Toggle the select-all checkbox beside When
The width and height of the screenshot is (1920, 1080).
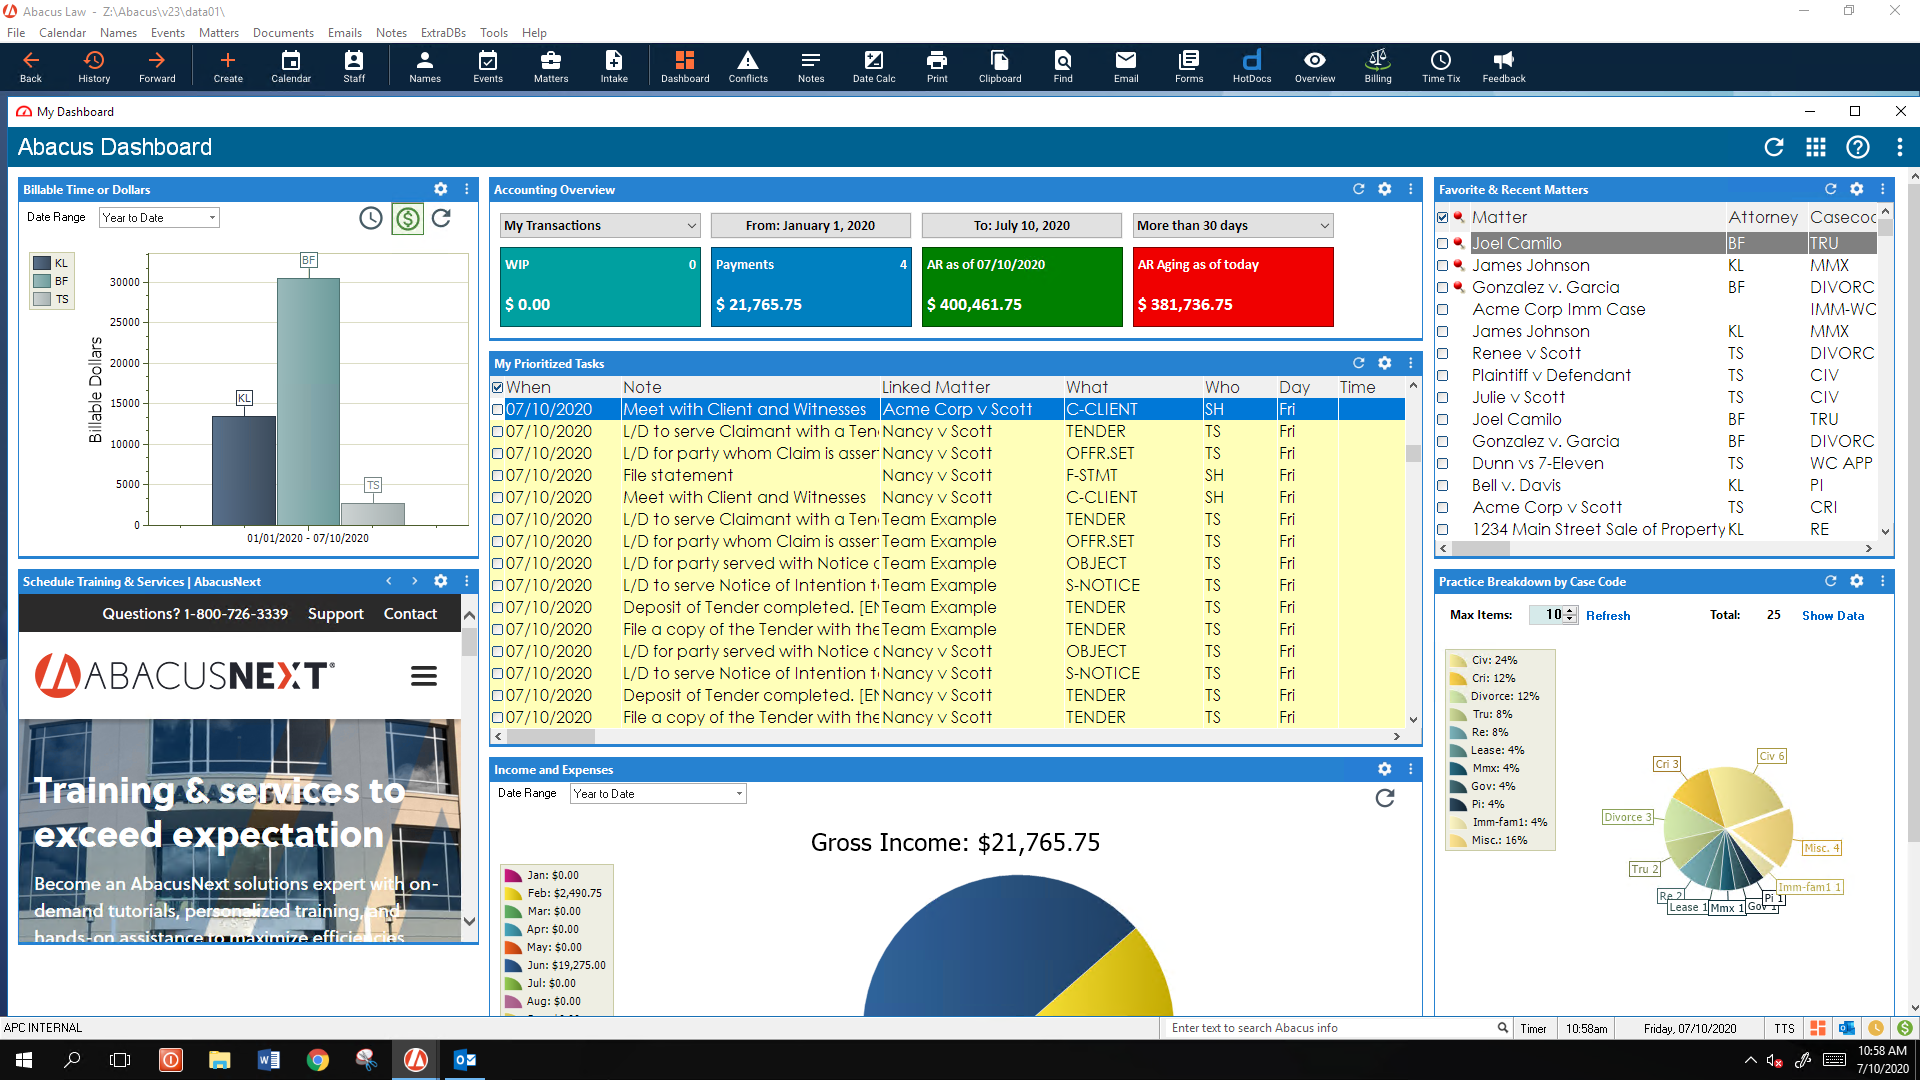click(x=498, y=388)
